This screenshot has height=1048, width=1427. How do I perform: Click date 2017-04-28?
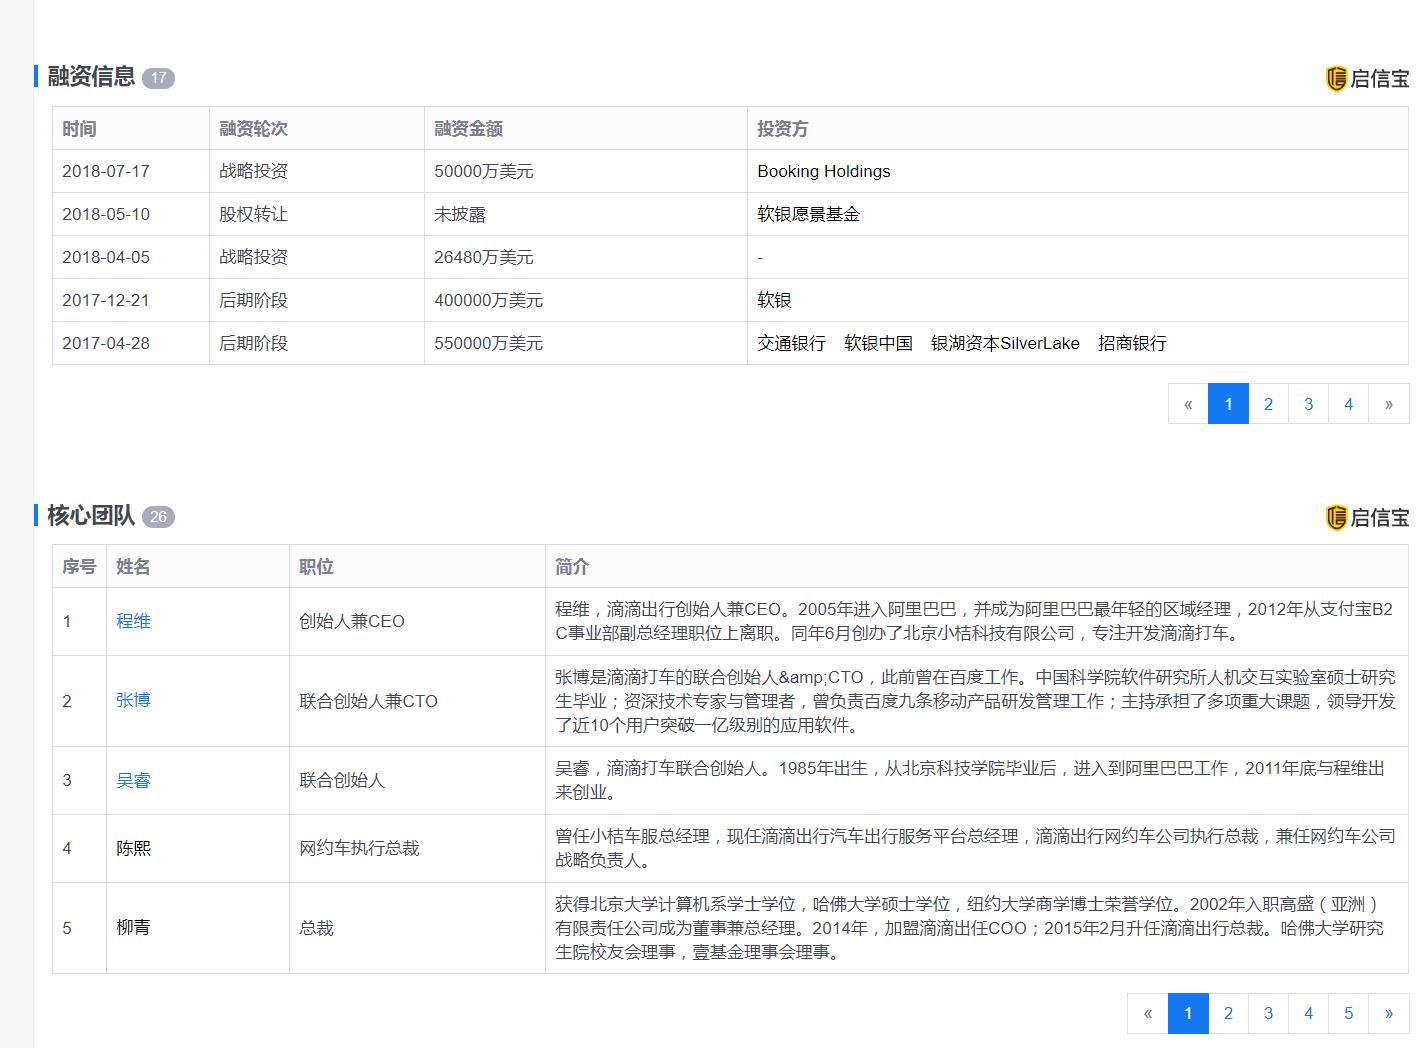click(x=106, y=343)
